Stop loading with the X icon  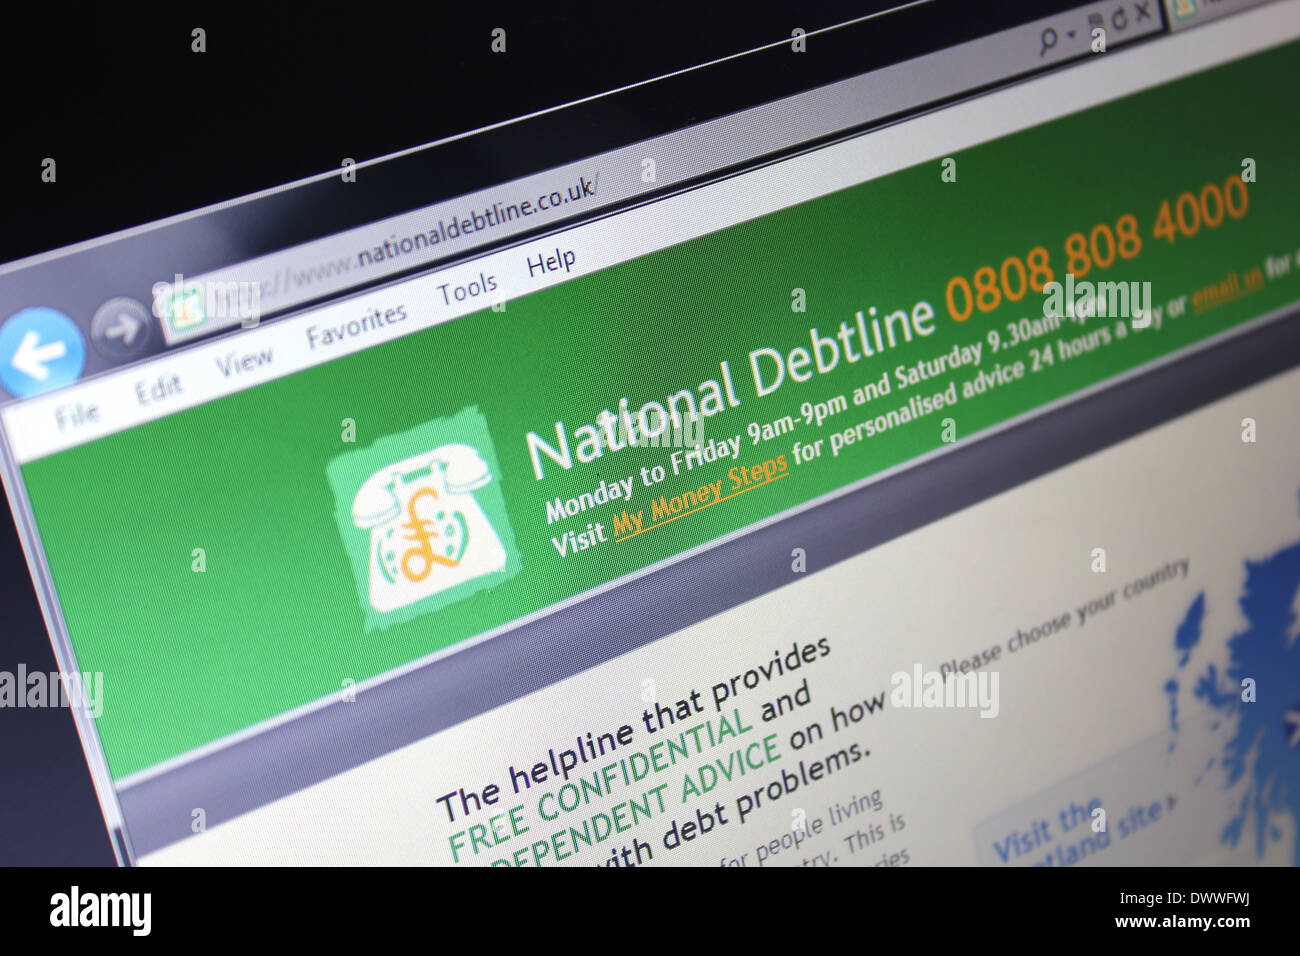point(1142,12)
